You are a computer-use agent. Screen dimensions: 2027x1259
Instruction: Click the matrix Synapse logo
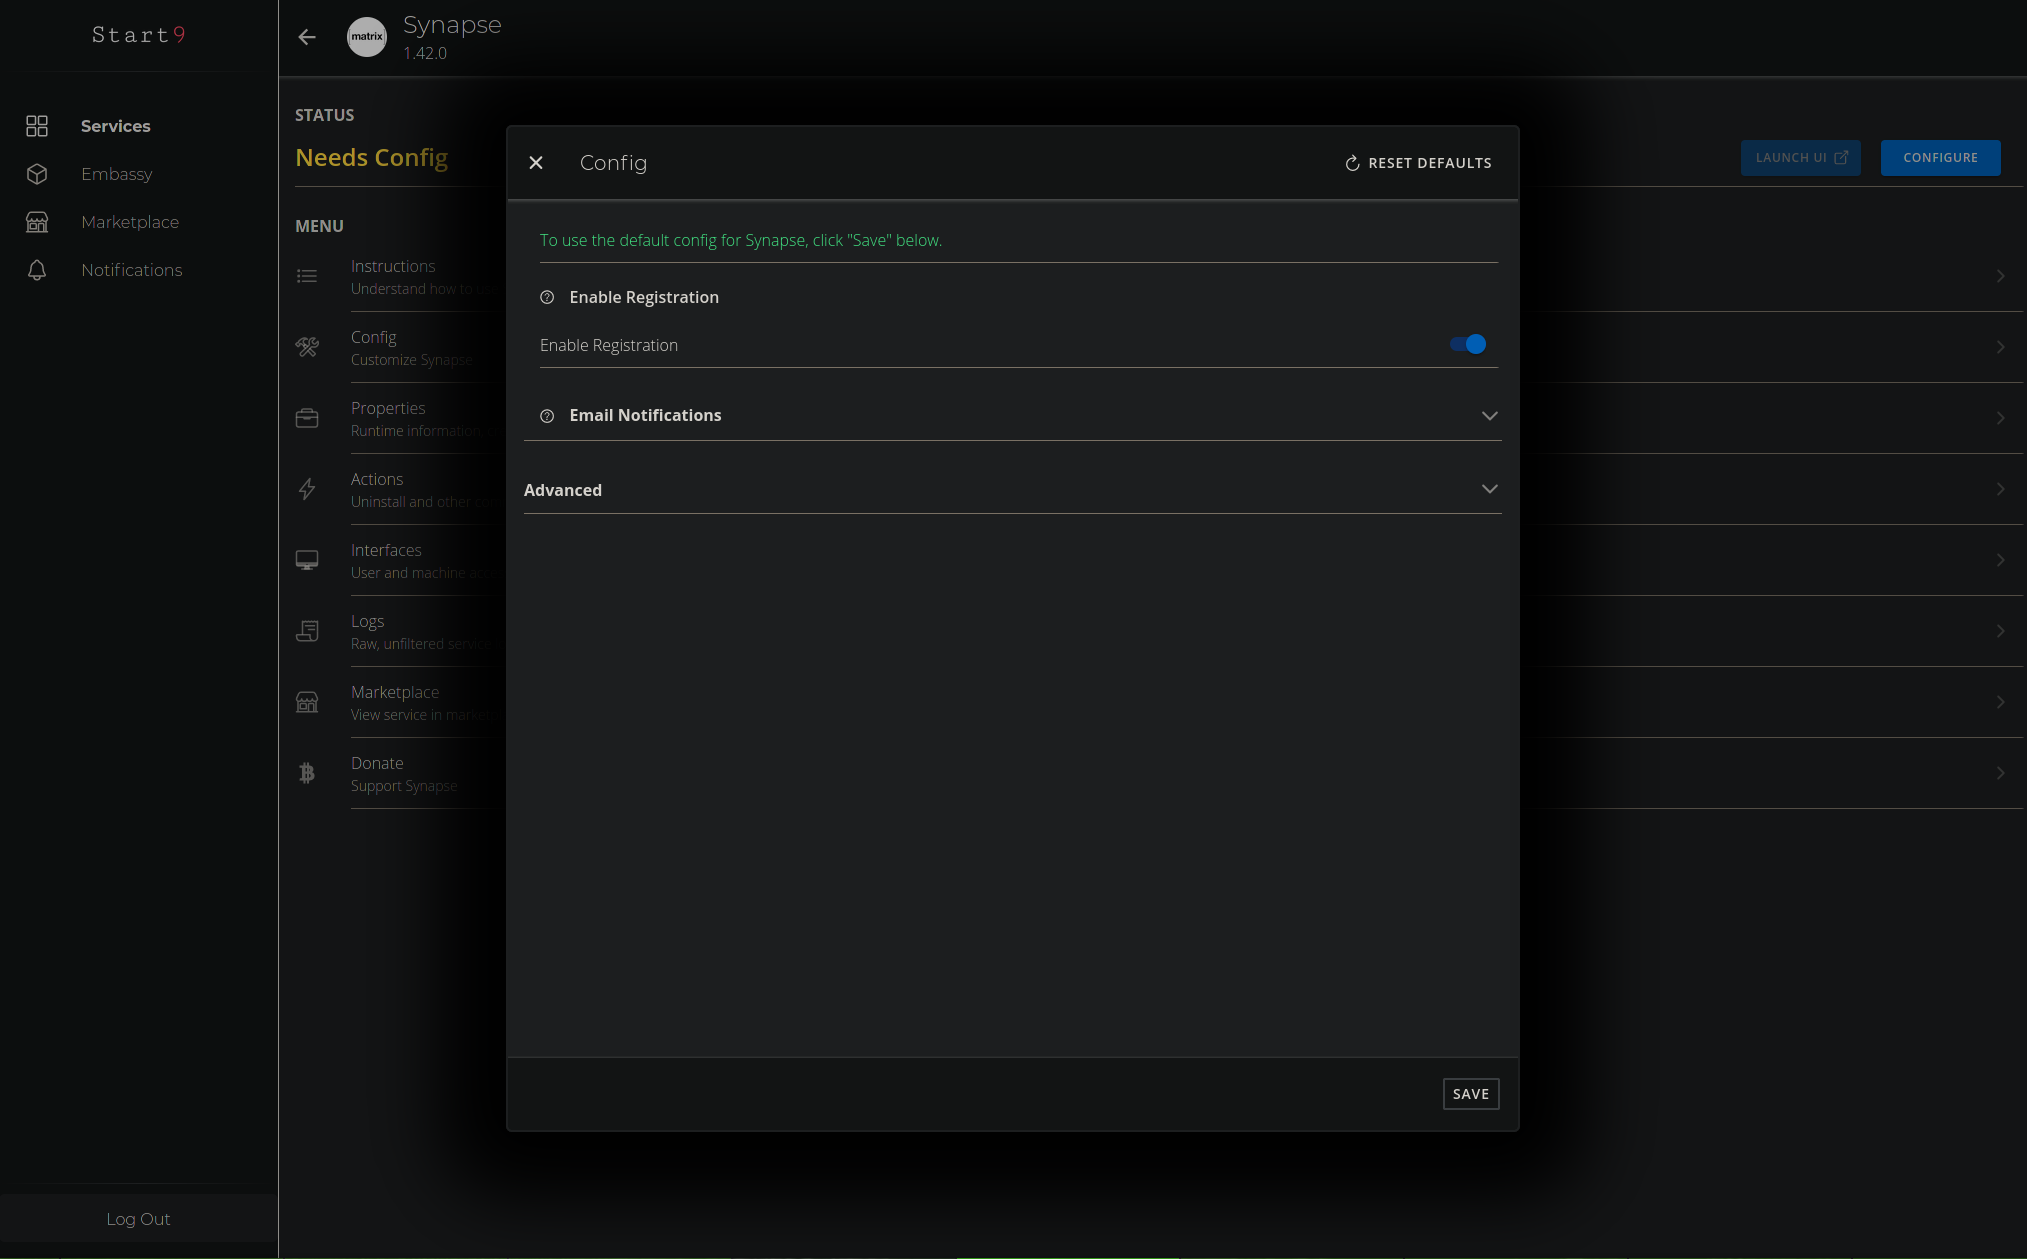367,37
